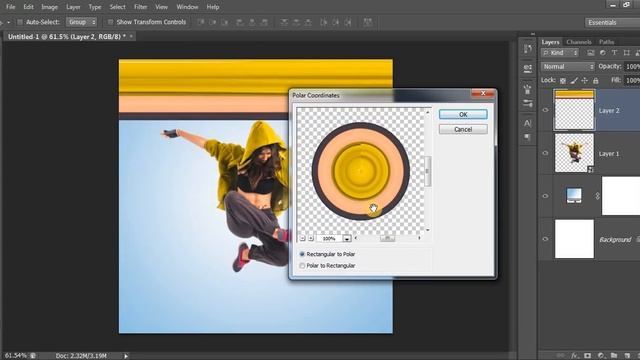Open the File menu
640x360 pixels.
10,7
